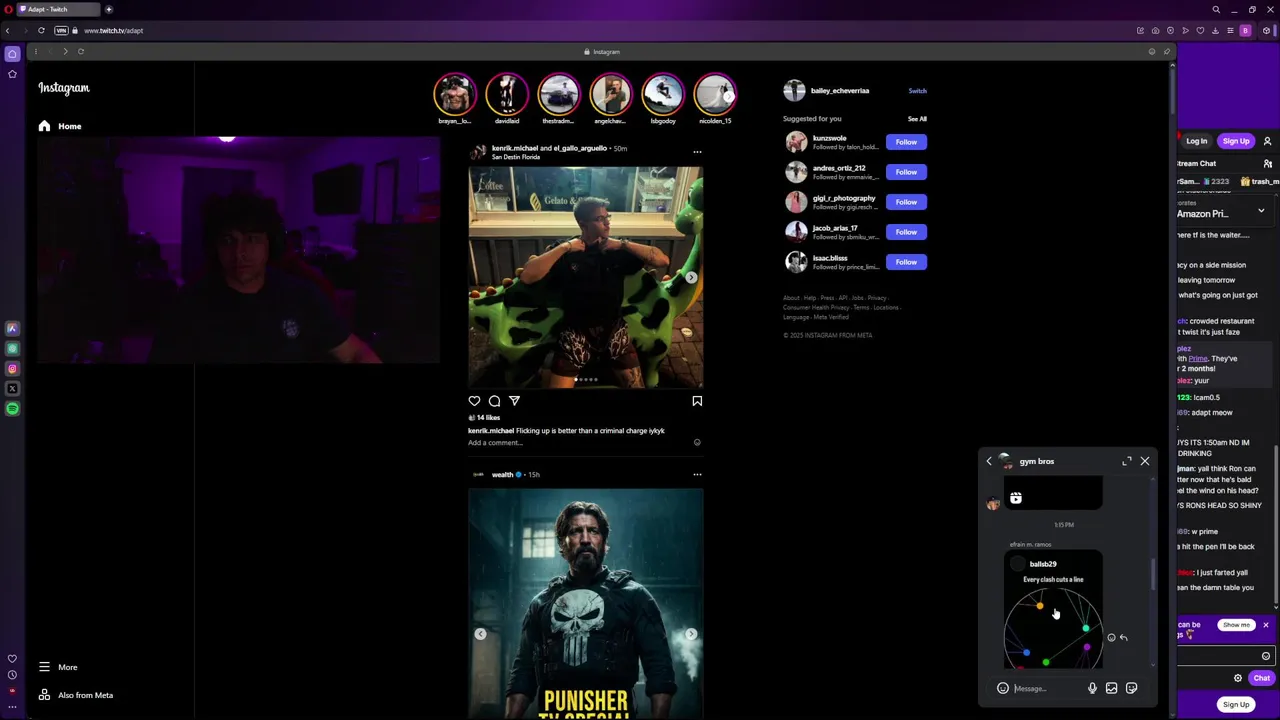This screenshot has width=1280, height=720.
Task: Open Instagram panel three-dot menu
Action: [x=35, y=51]
